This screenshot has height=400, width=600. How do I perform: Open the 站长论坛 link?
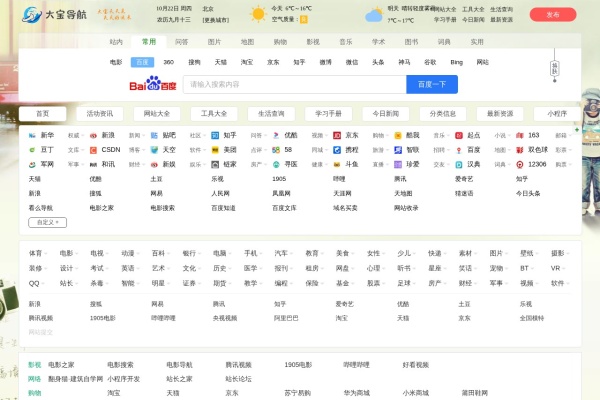point(238,379)
